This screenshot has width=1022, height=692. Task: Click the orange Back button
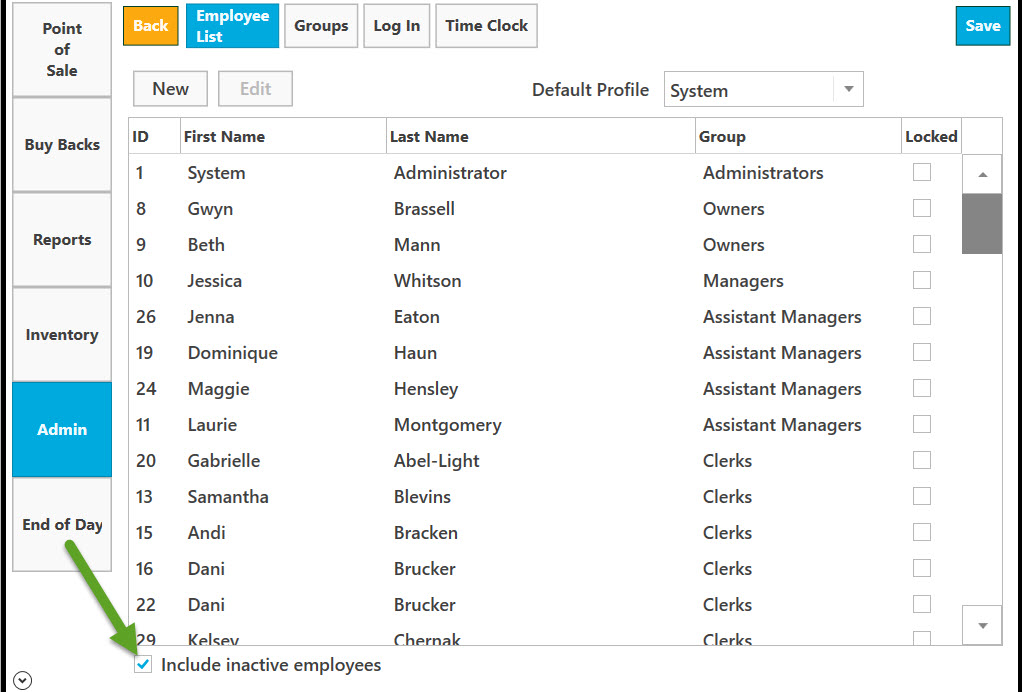(x=151, y=26)
